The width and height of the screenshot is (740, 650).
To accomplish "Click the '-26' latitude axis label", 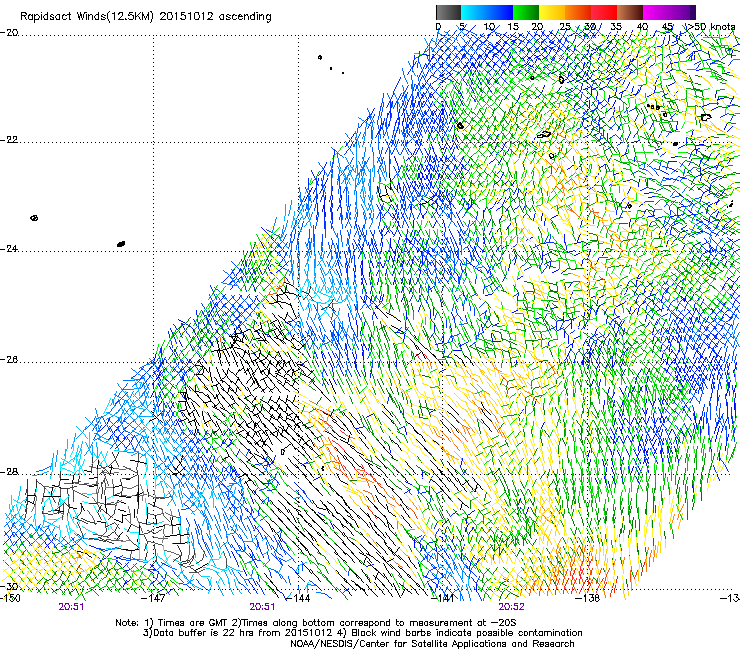I will 9,359.
